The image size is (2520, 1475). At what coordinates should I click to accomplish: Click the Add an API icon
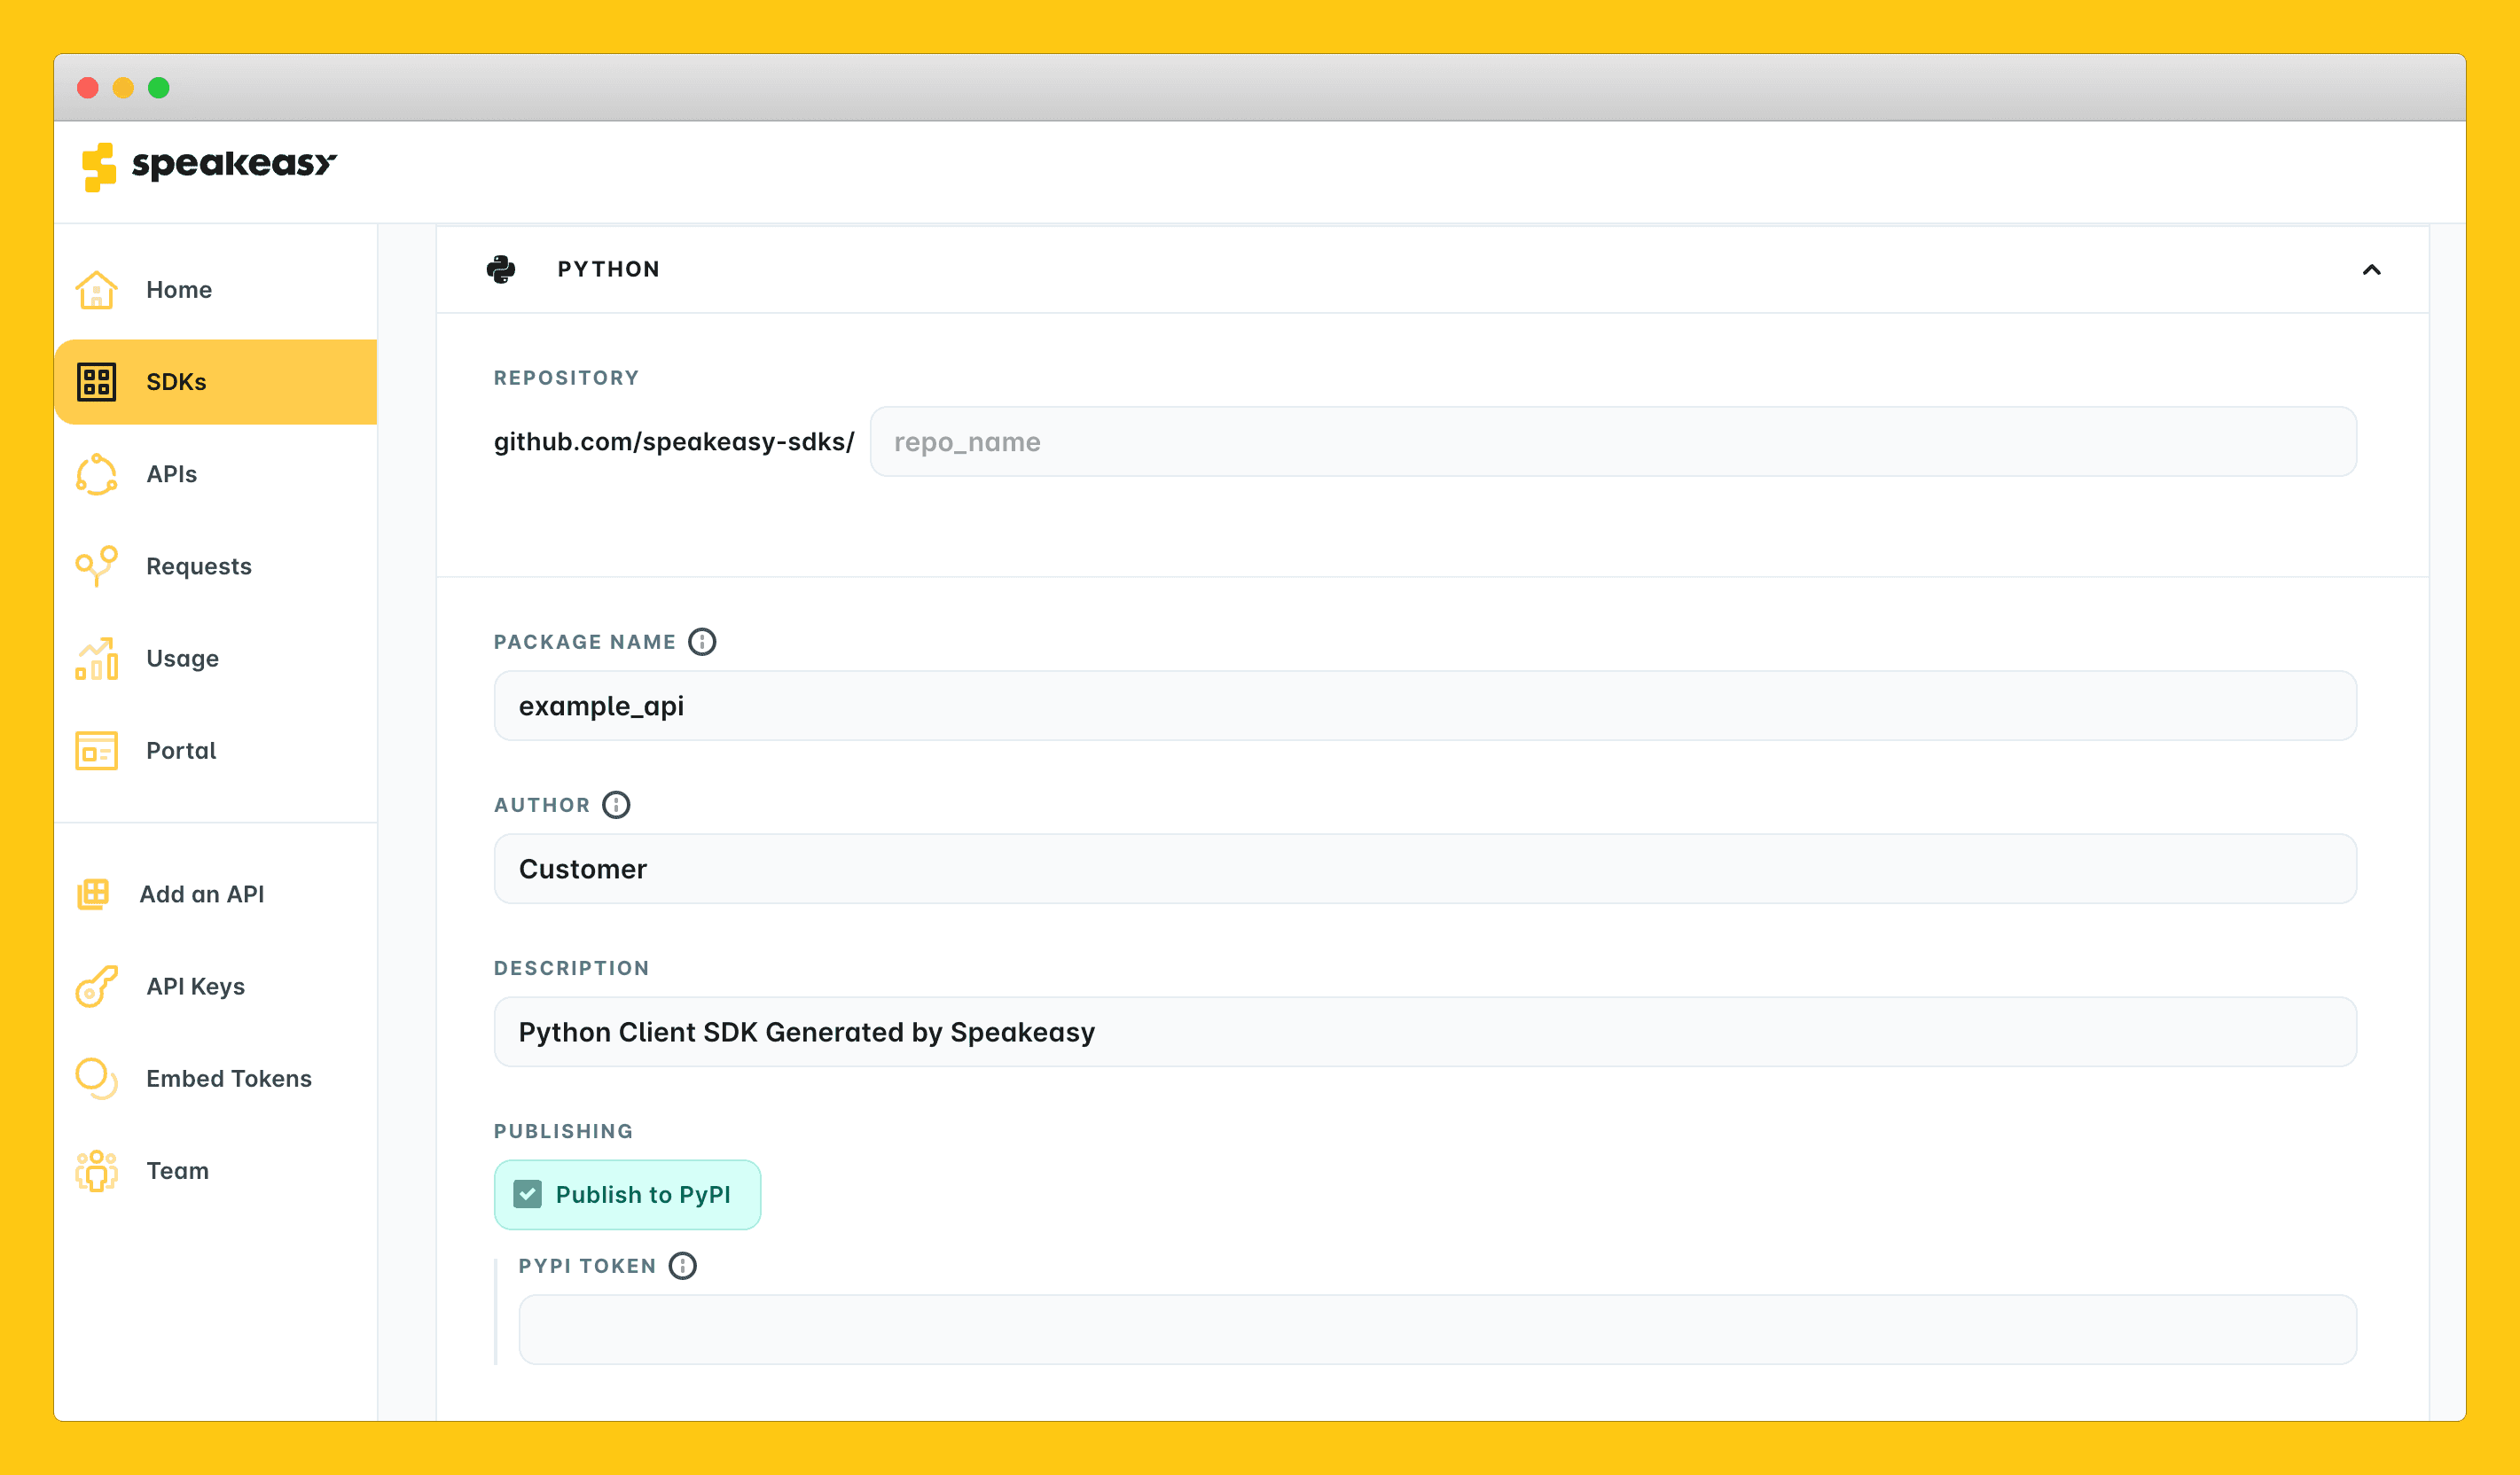93,894
